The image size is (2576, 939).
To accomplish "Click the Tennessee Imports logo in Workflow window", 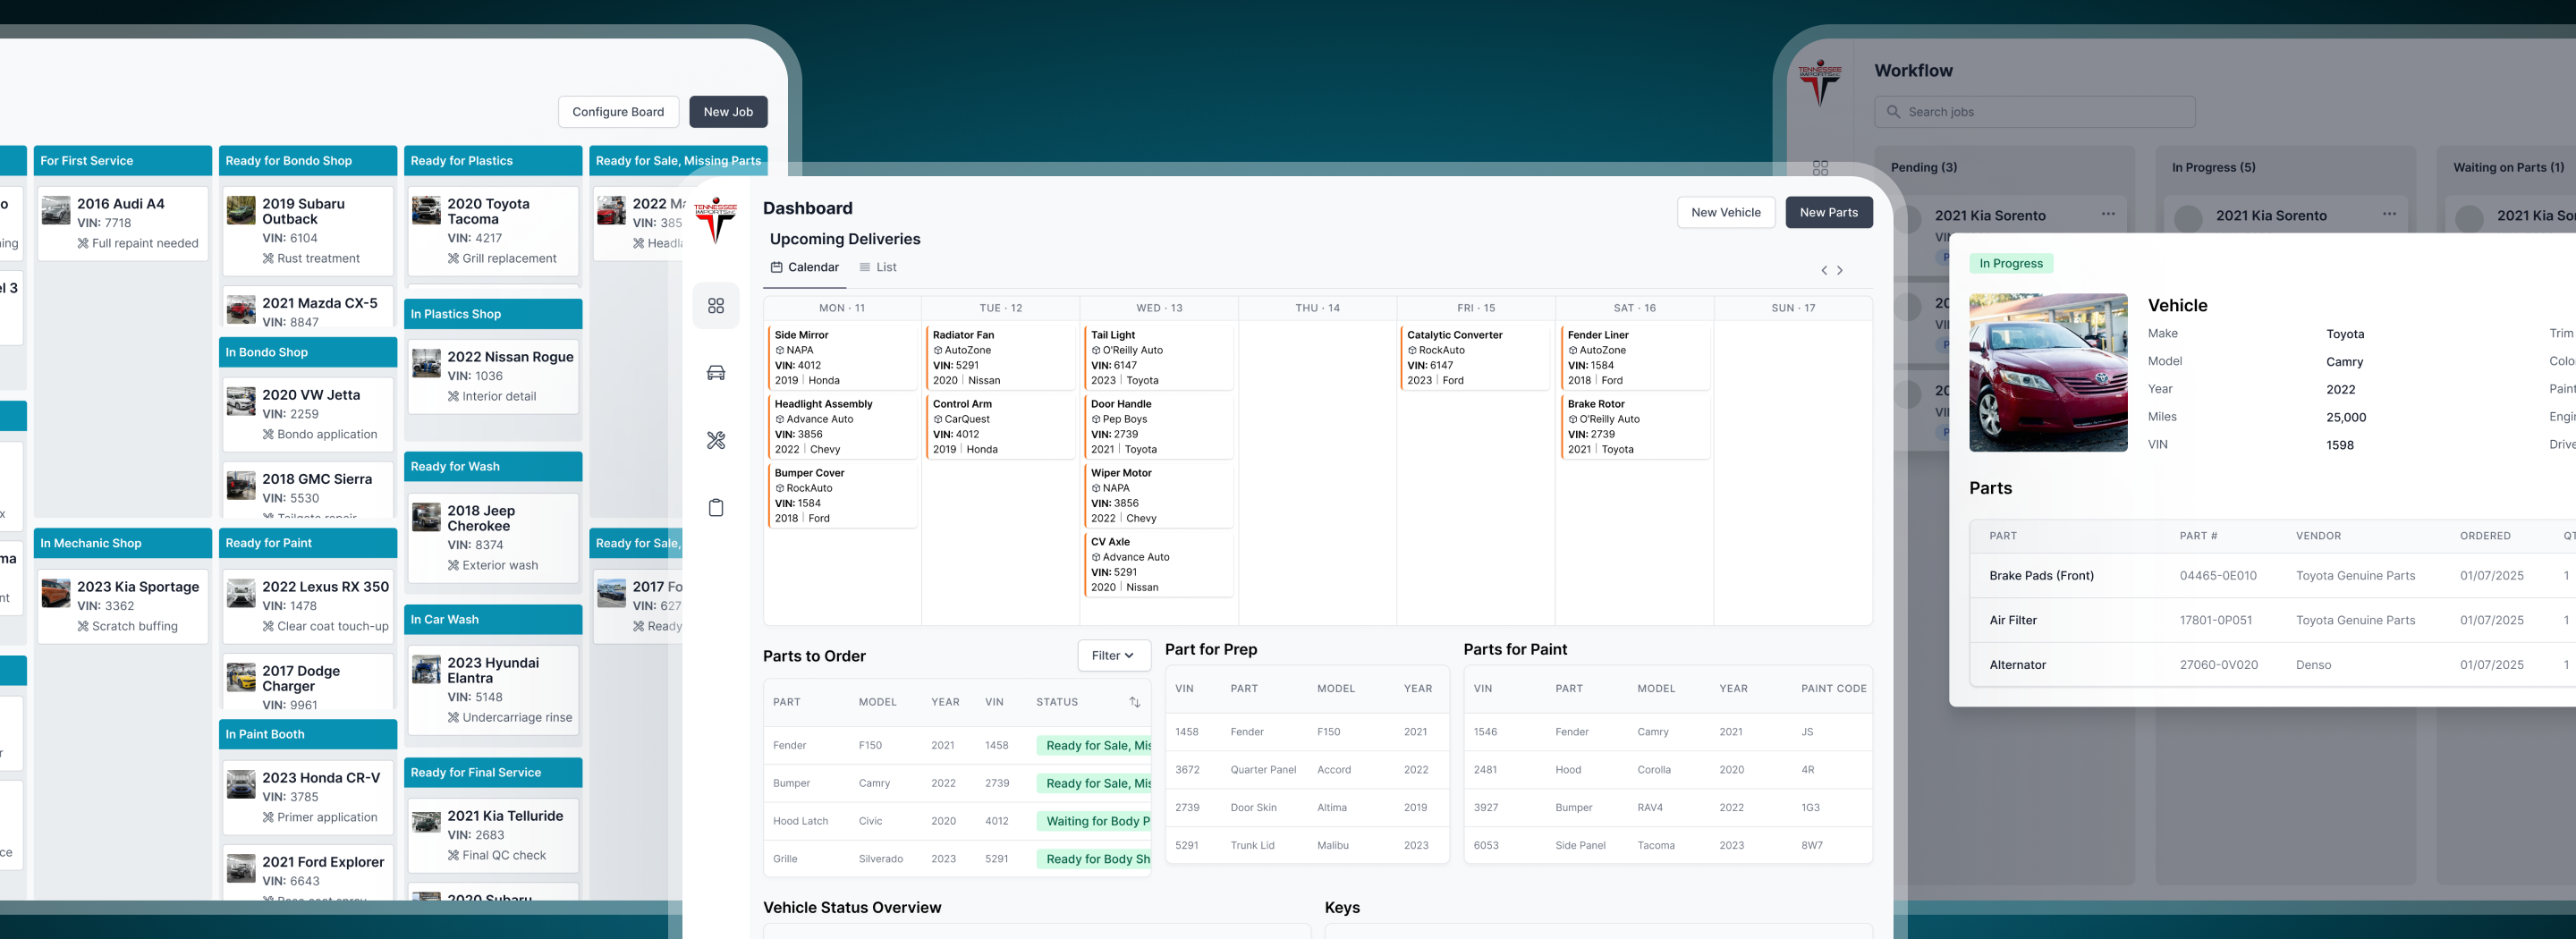I will coord(1820,83).
